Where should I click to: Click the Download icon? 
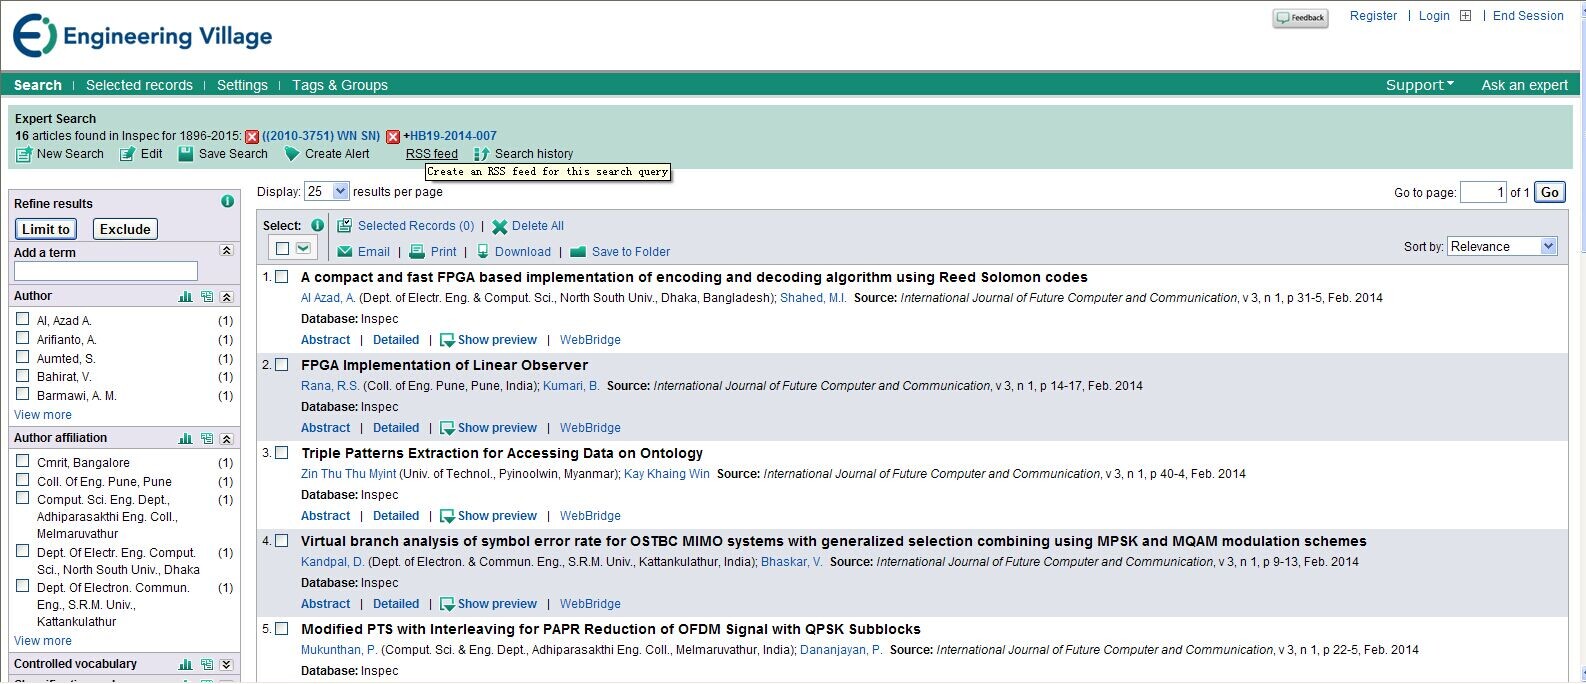(x=483, y=252)
